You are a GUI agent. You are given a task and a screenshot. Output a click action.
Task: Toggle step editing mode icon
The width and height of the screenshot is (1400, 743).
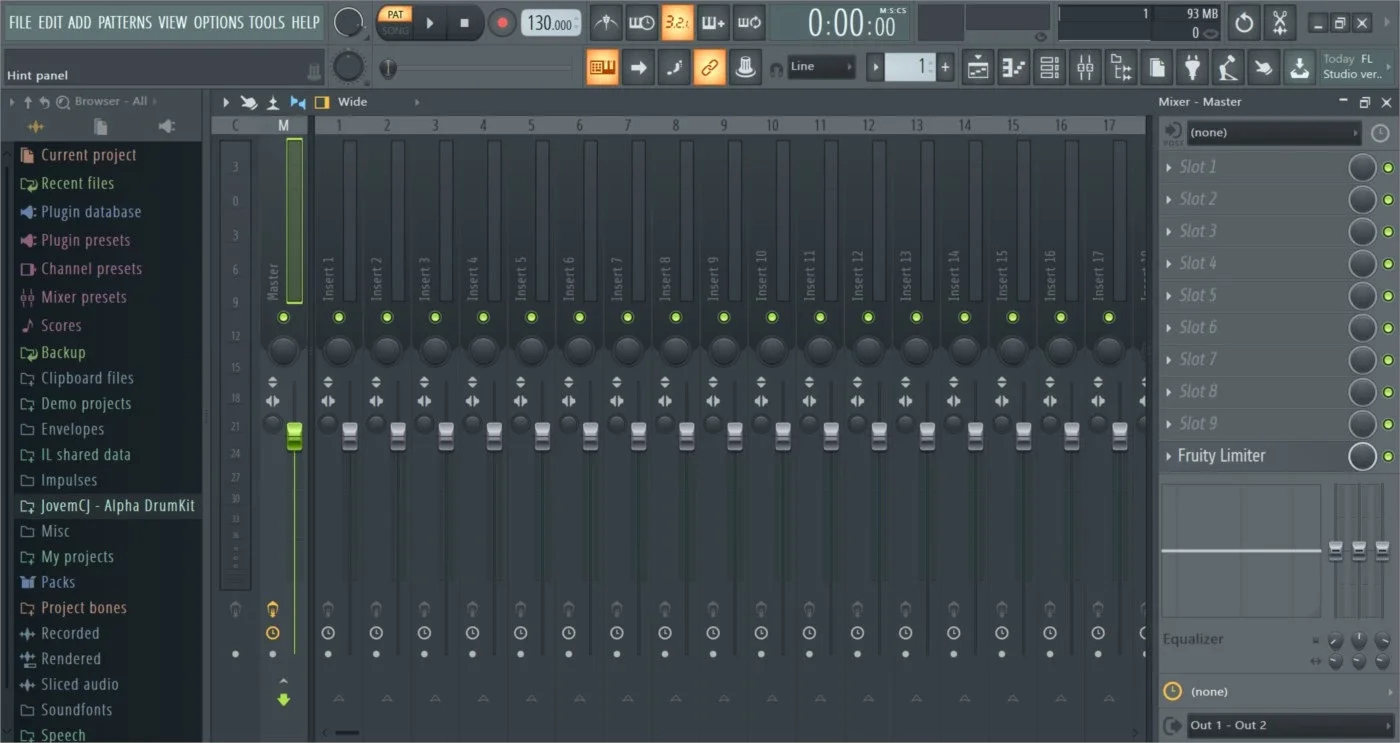[673, 67]
